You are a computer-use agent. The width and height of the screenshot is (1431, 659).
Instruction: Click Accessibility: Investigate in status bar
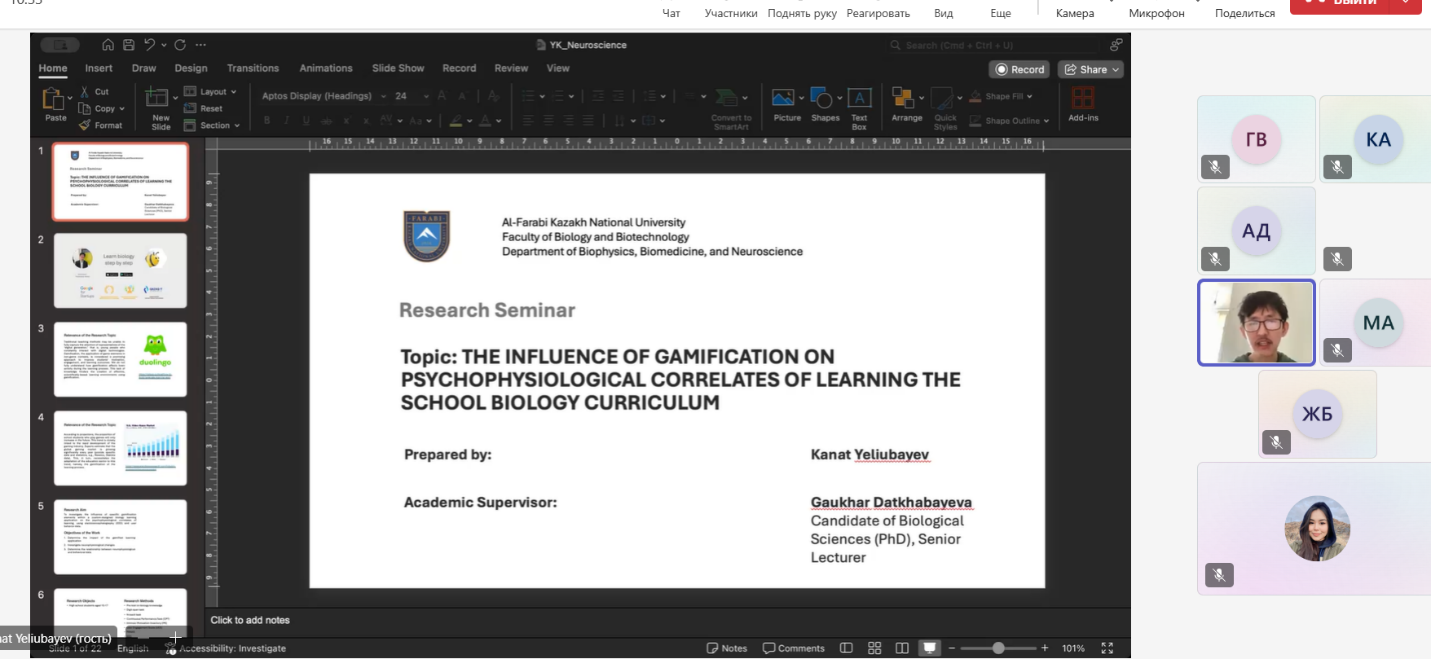click(x=227, y=648)
